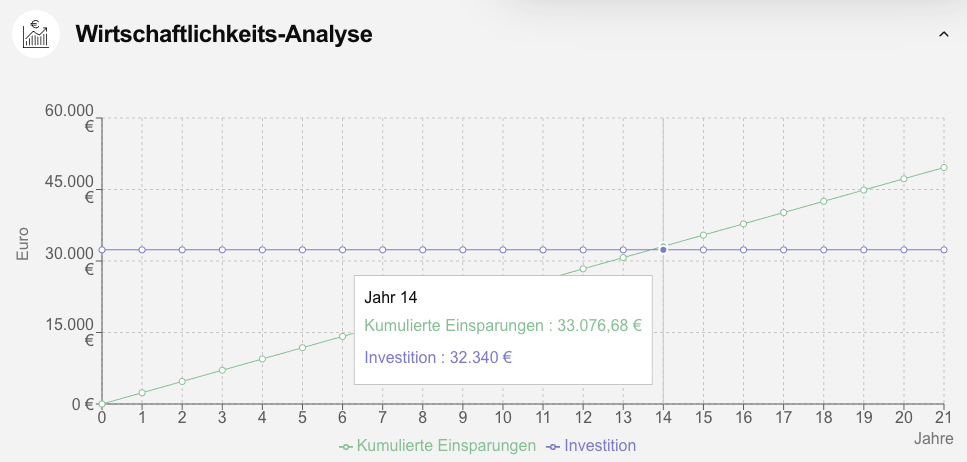This screenshot has width=967, height=462.
Task: Select the highlighted Investition point at year 14
Action: click(x=663, y=249)
